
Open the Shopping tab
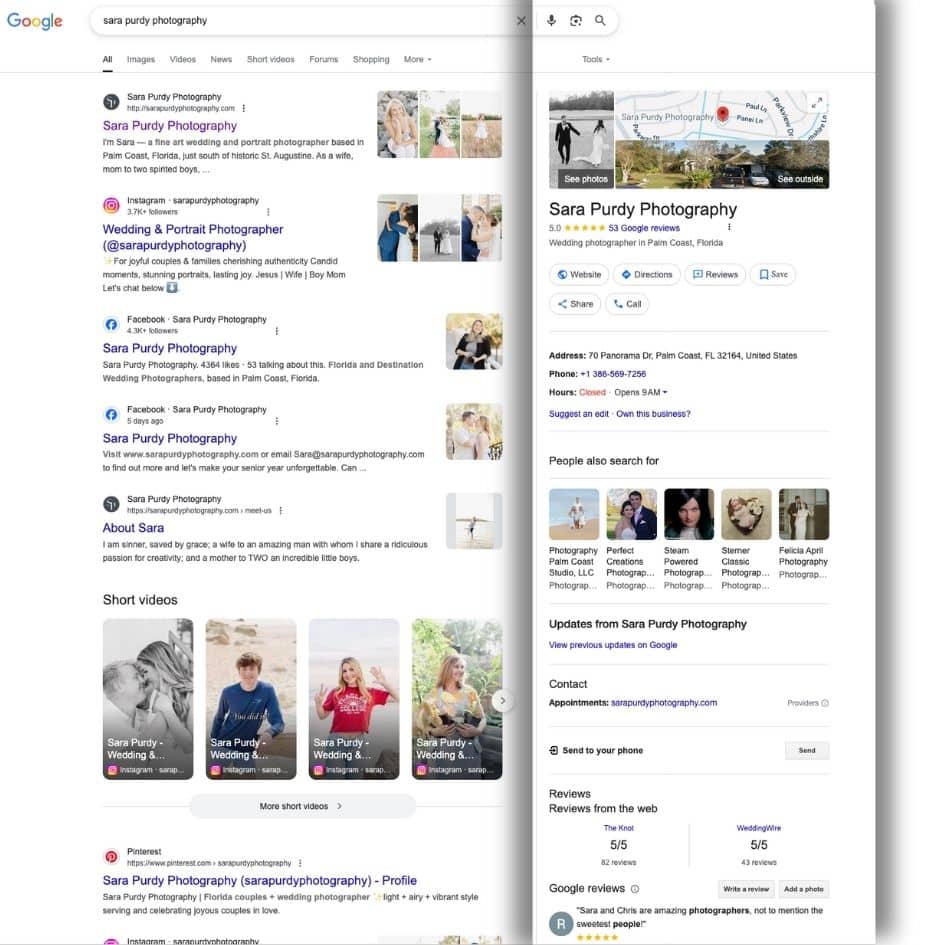click(x=371, y=59)
